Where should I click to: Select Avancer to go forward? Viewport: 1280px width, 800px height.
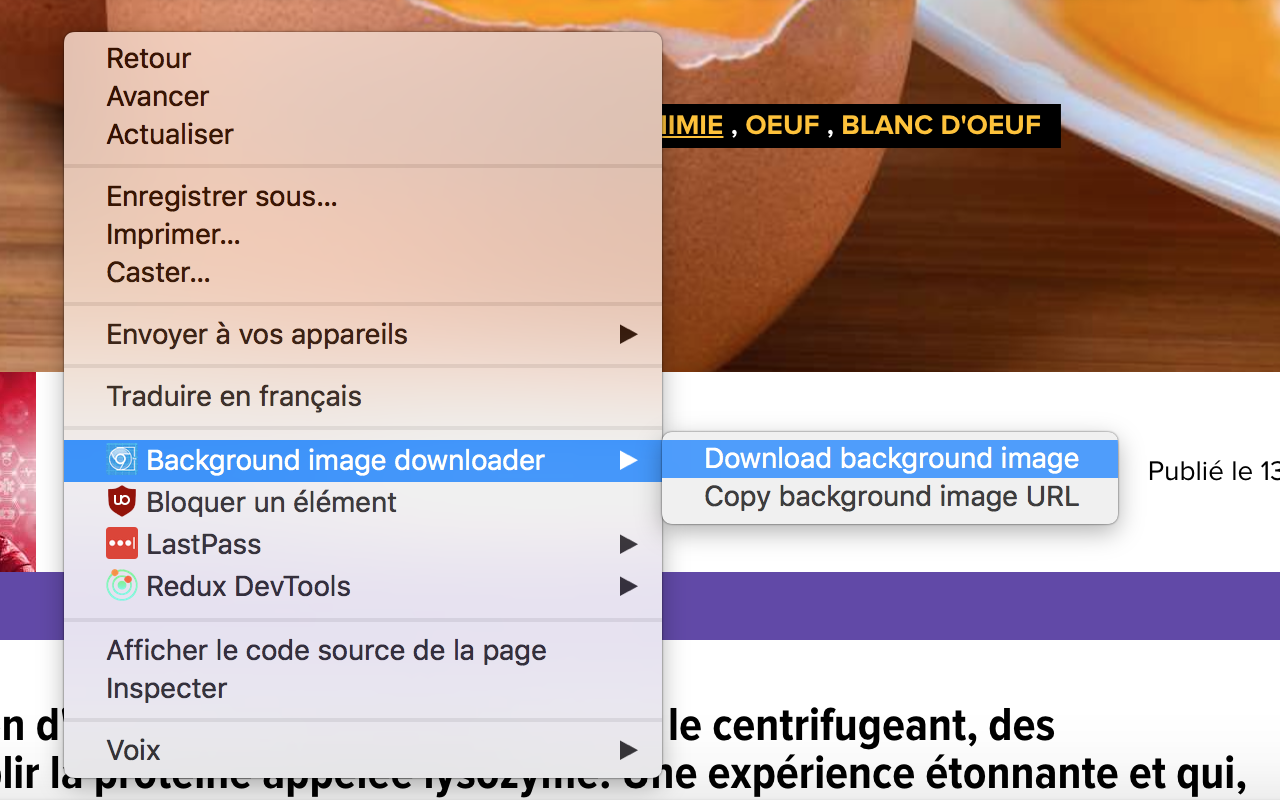coord(157,95)
